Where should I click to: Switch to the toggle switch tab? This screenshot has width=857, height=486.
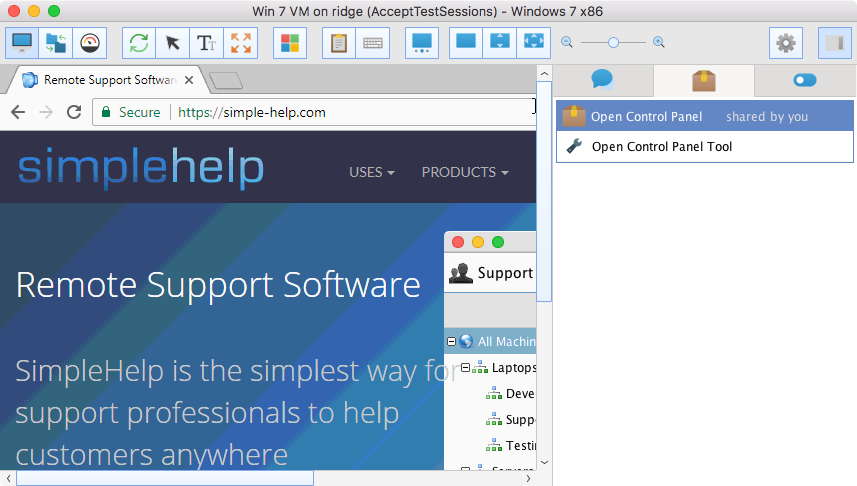pos(805,80)
